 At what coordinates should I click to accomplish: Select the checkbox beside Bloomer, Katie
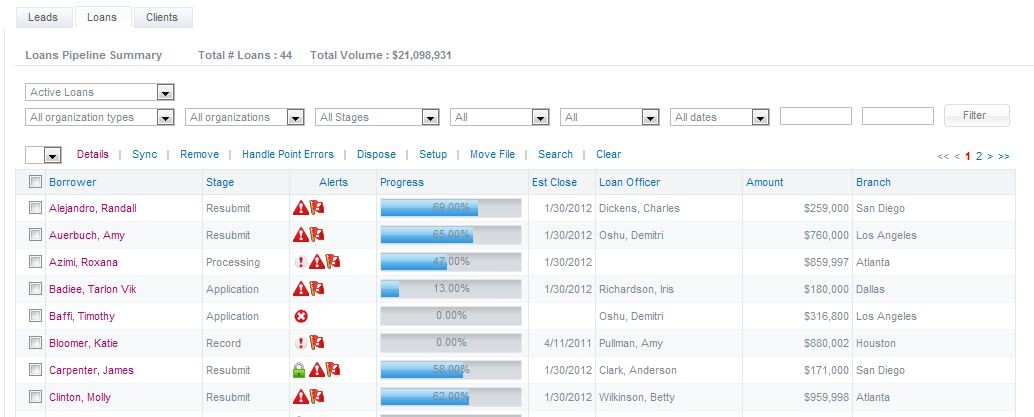tap(35, 342)
